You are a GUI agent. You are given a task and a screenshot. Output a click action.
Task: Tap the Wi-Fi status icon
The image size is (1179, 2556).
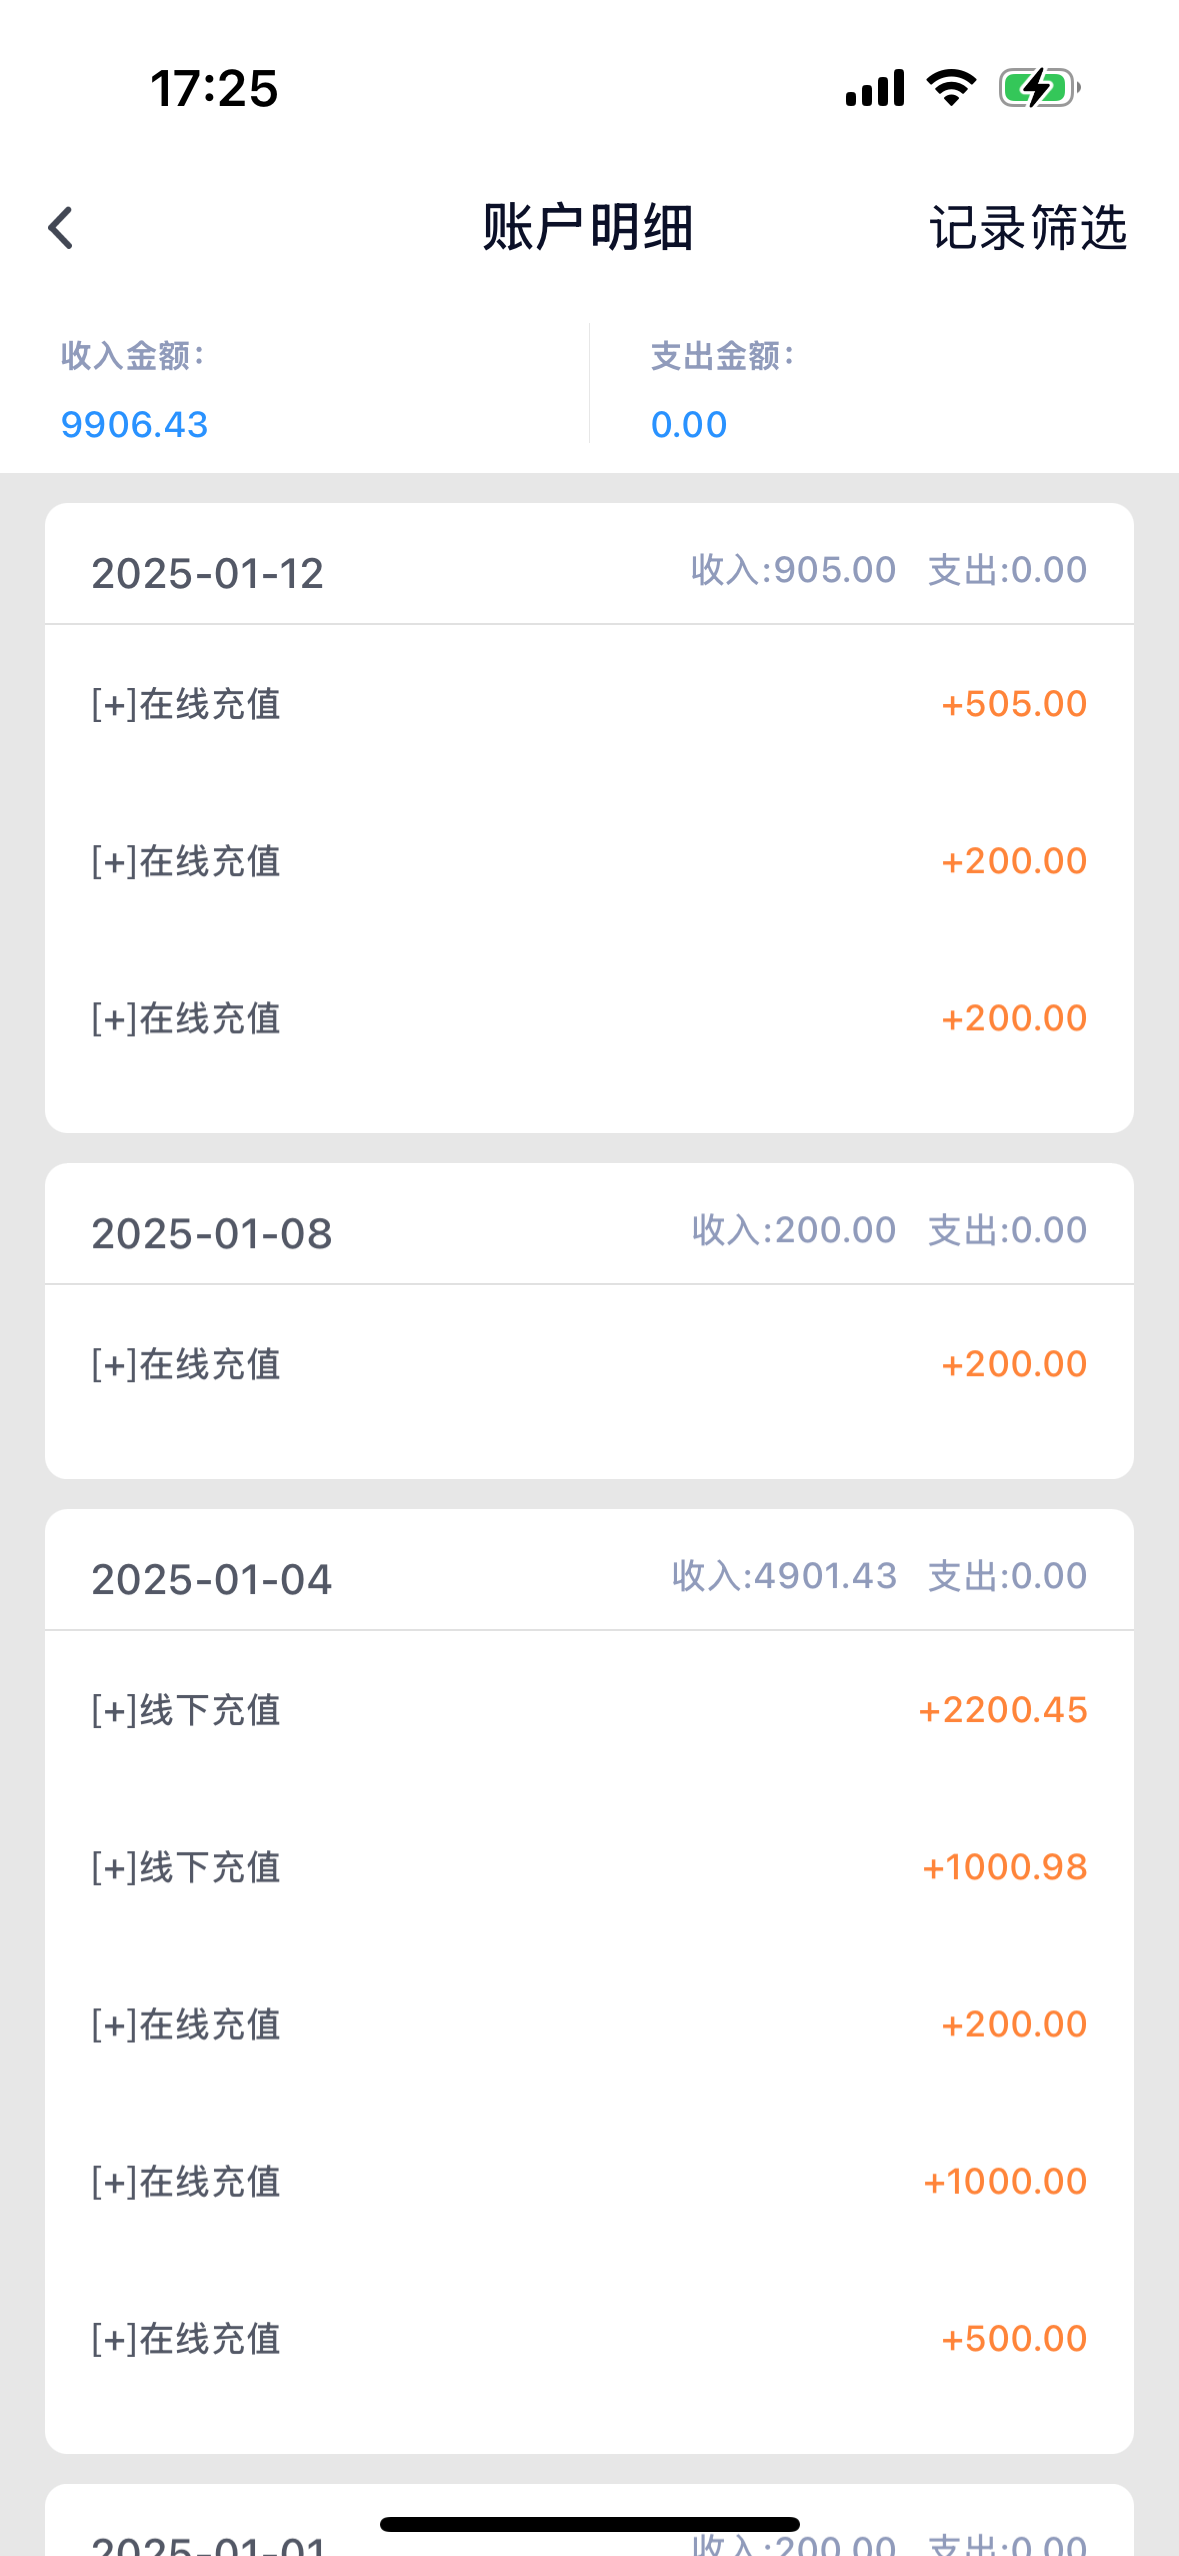coord(951,88)
